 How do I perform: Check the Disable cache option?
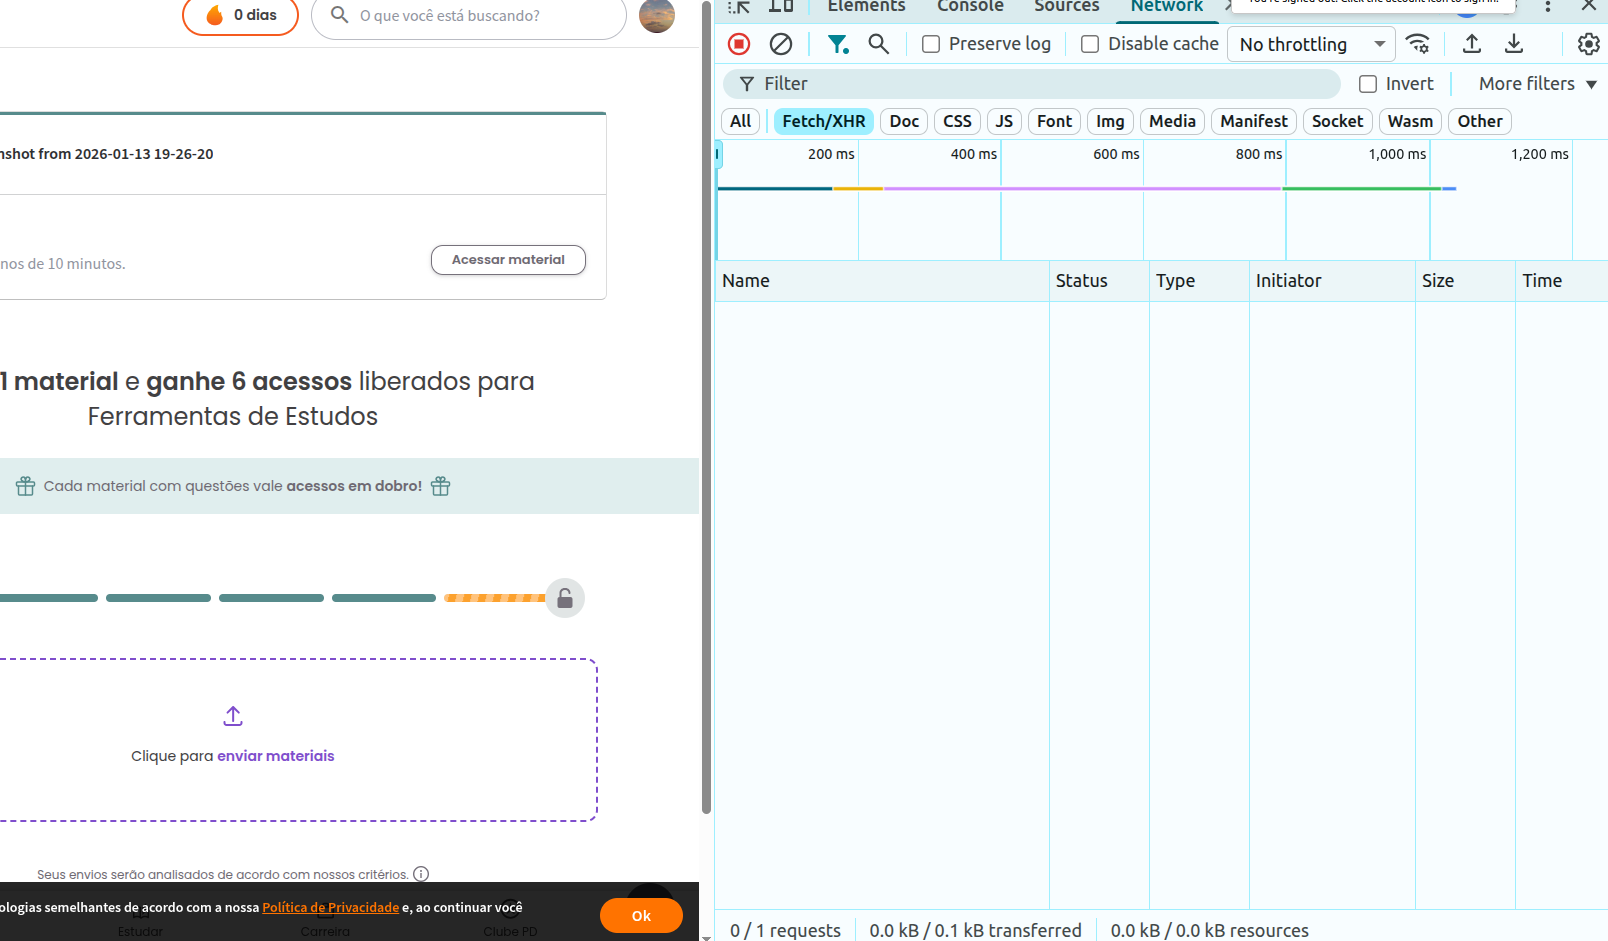(1090, 44)
